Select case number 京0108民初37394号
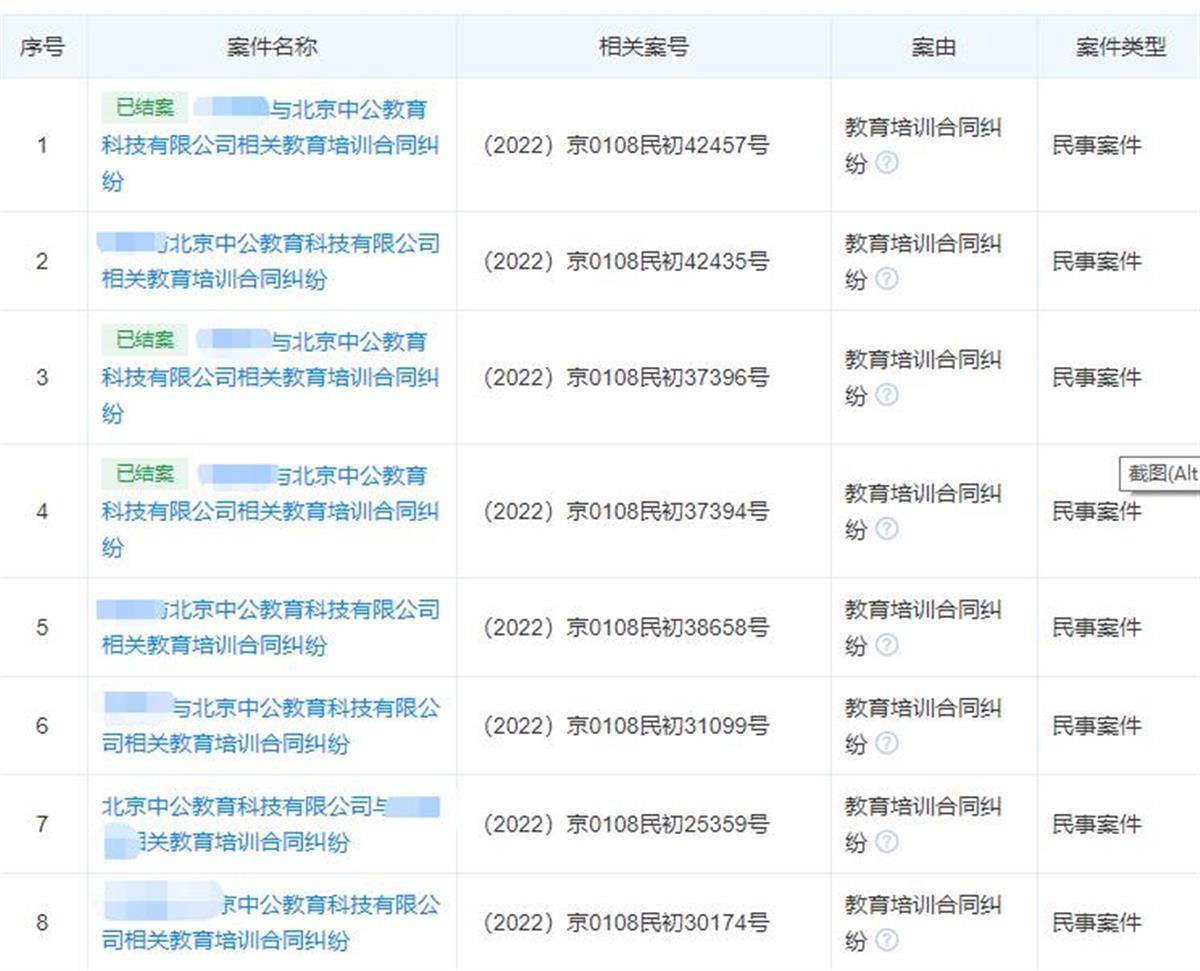 click(x=668, y=512)
